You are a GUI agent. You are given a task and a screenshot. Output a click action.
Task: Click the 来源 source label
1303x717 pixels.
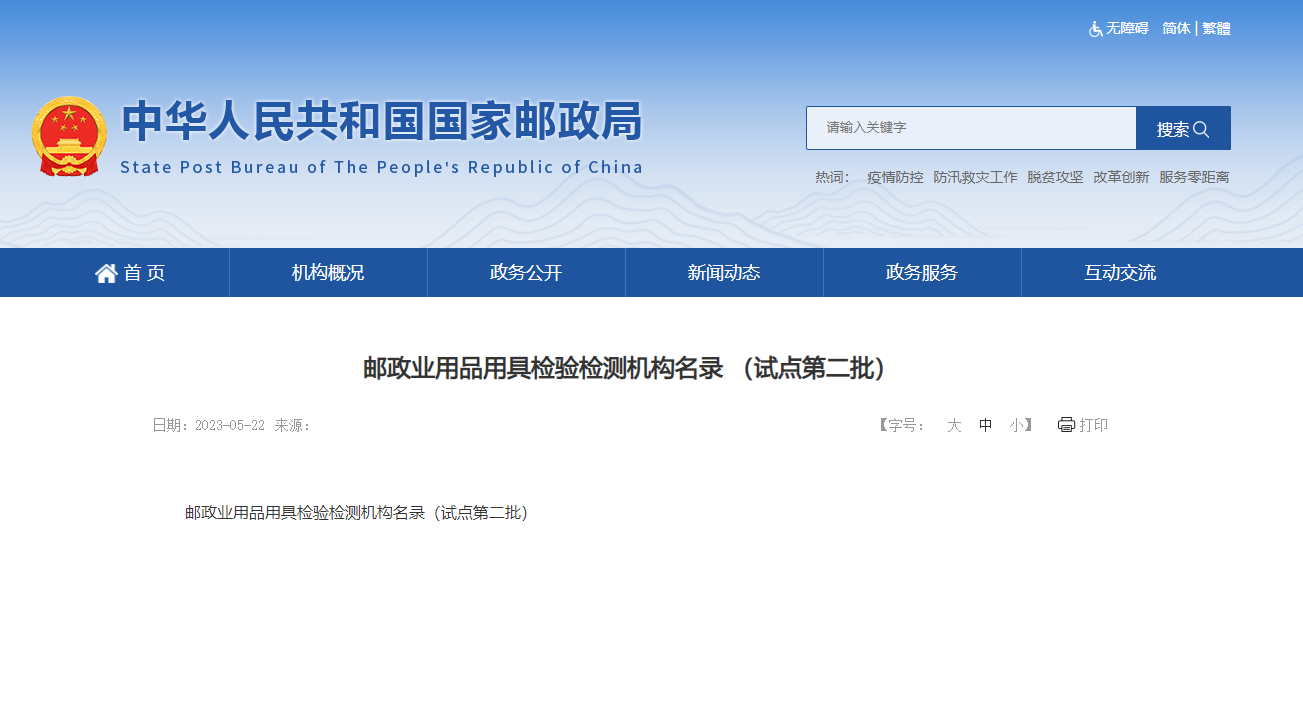tap(293, 425)
